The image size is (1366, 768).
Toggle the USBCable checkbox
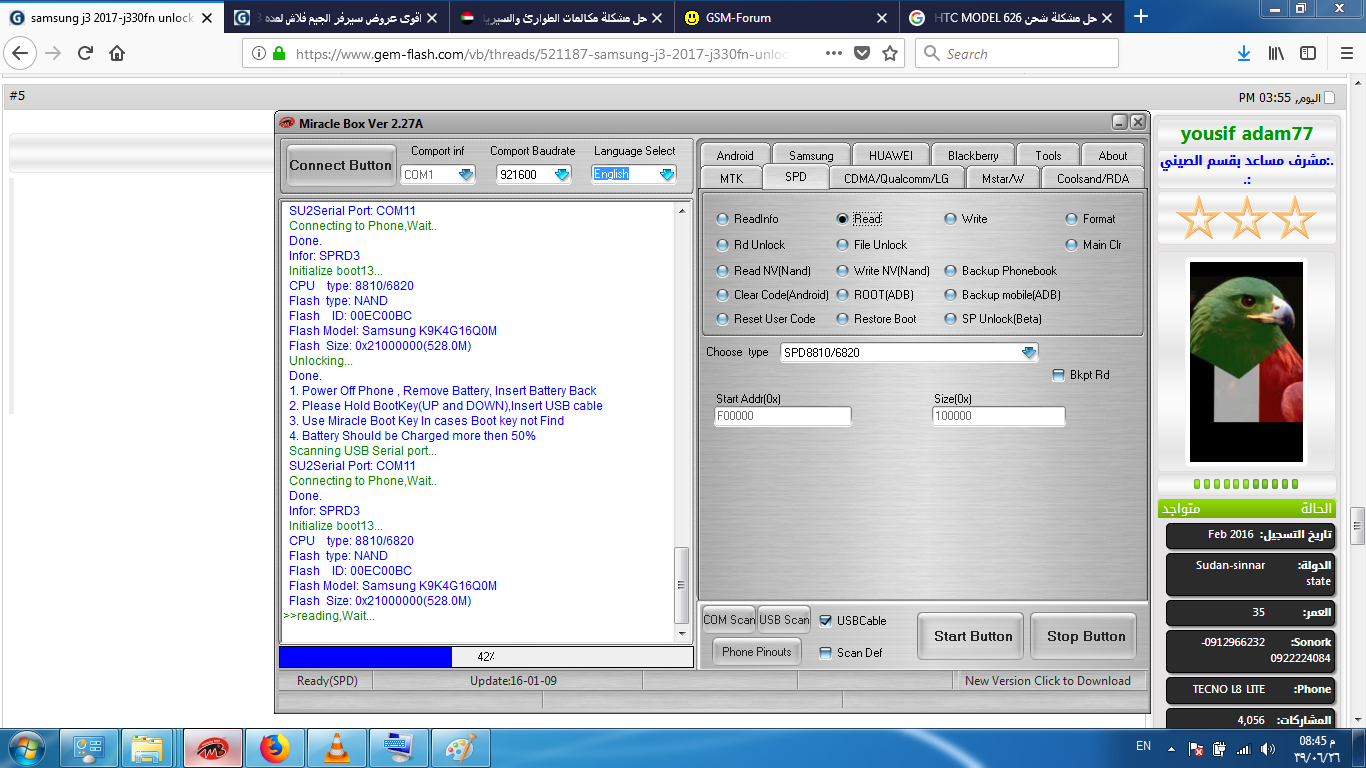coord(825,621)
